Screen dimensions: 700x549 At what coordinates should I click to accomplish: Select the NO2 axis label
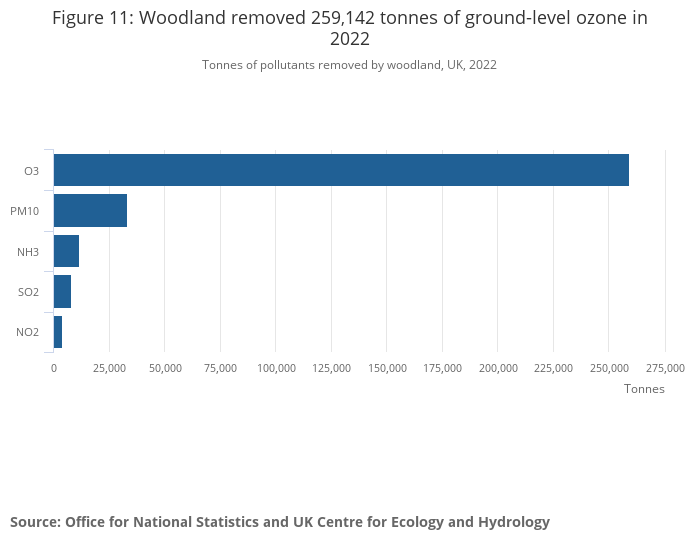click(x=28, y=332)
